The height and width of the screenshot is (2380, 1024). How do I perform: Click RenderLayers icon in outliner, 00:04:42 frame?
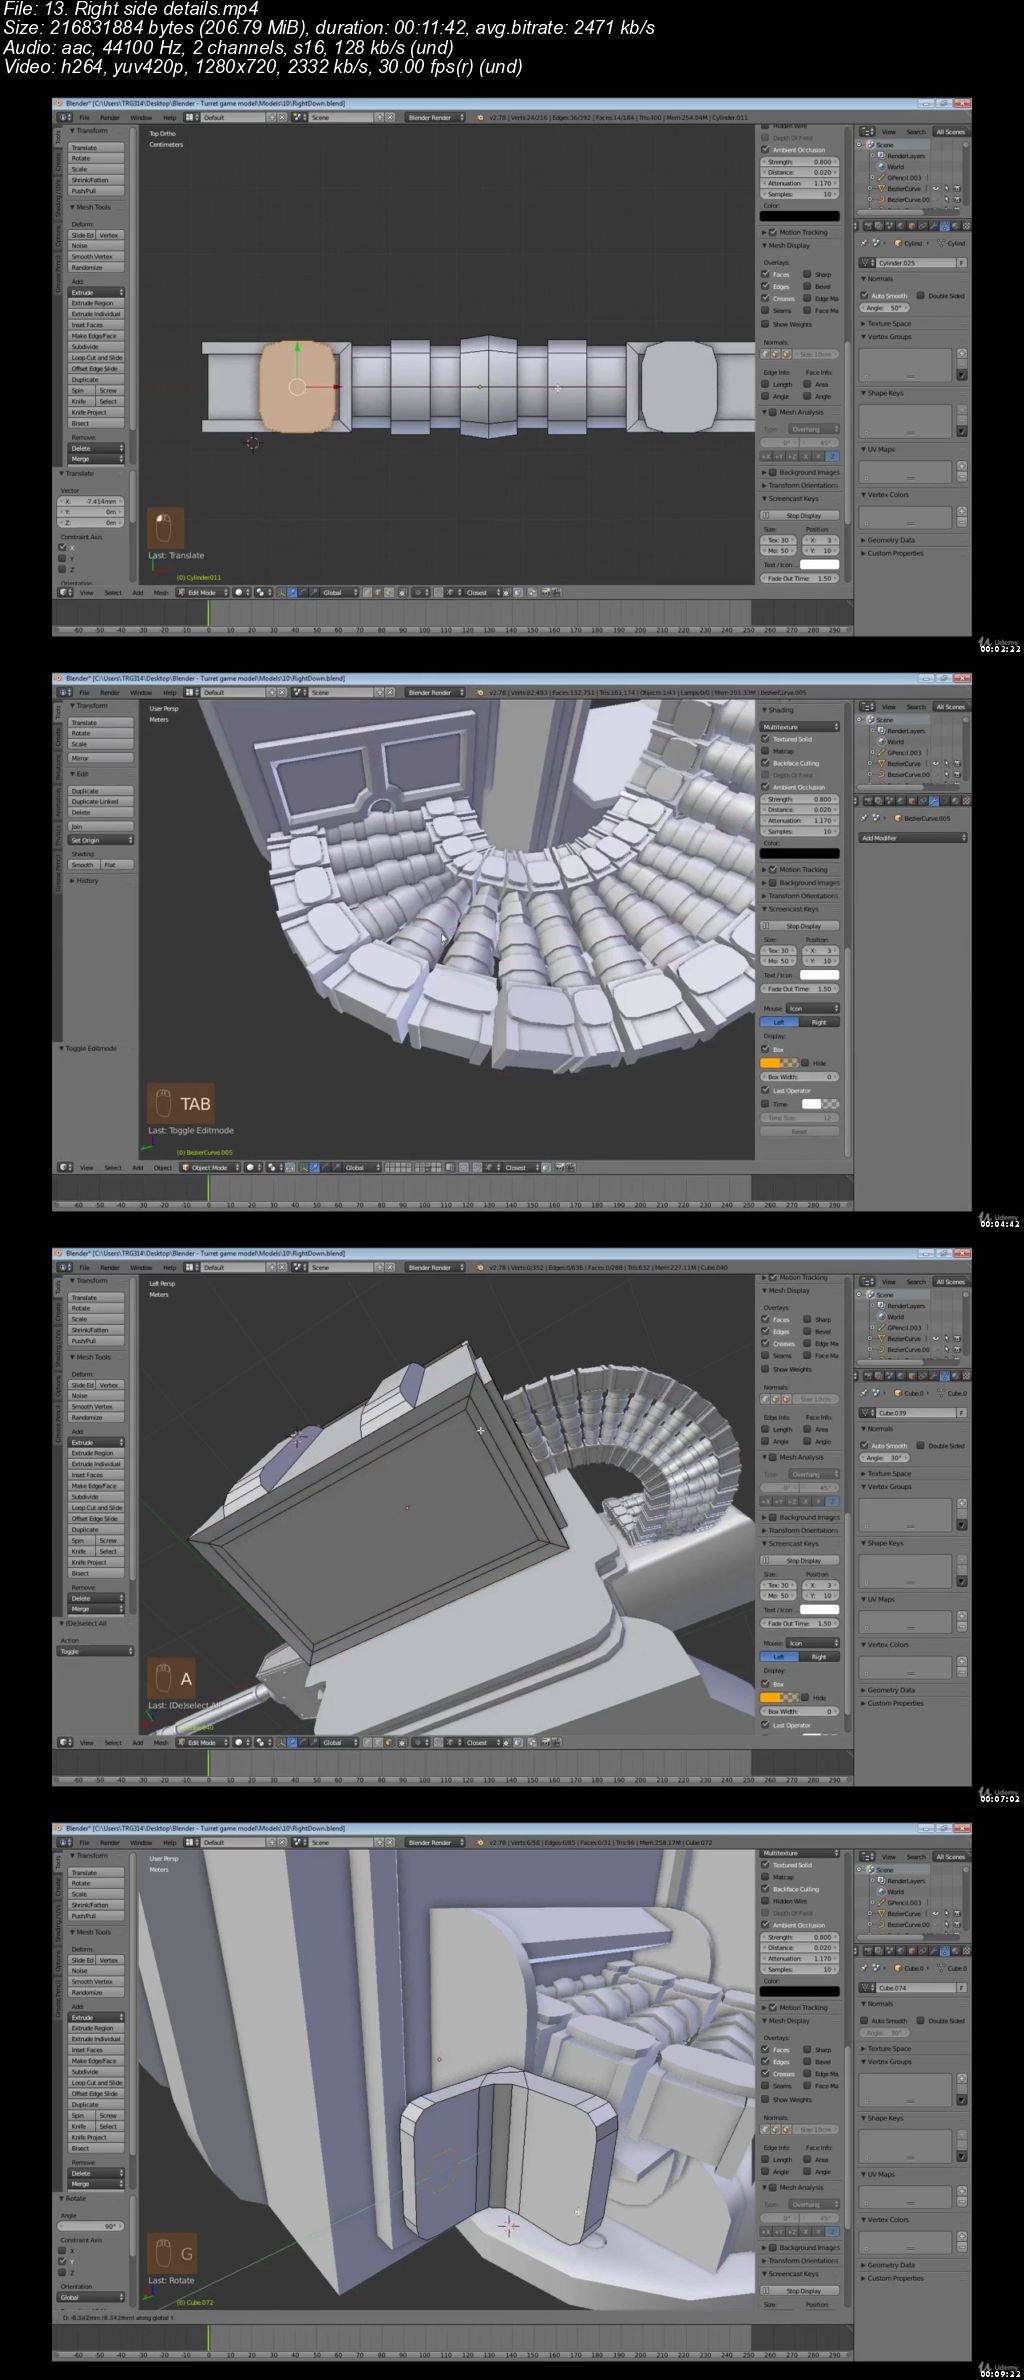pyautogui.click(x=882, y=731)
